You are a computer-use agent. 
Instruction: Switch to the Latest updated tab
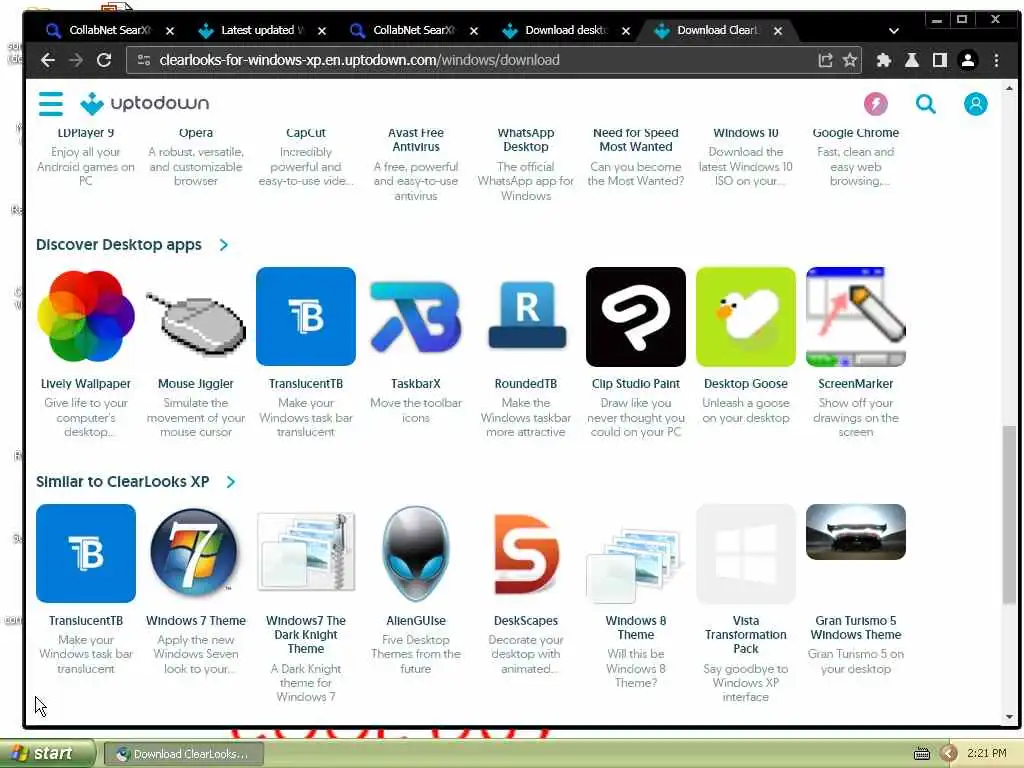[x=262, y=31]
